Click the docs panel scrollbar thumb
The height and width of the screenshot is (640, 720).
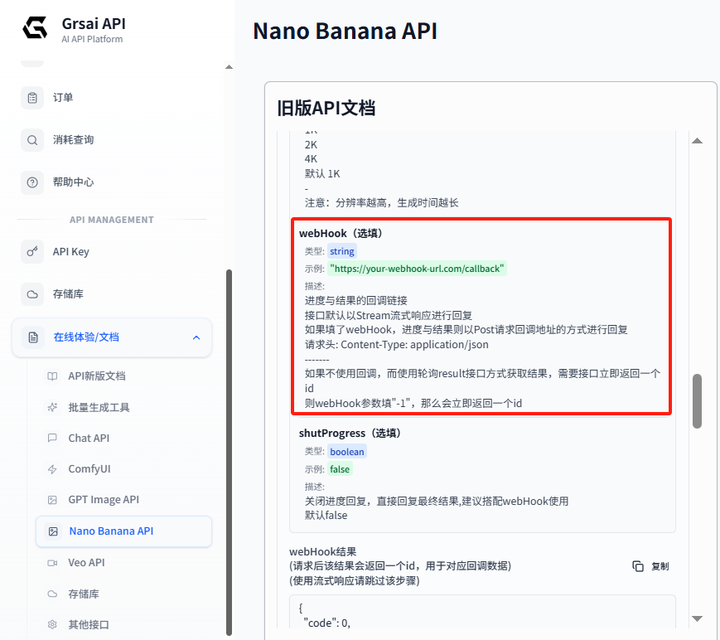(697, 401)
